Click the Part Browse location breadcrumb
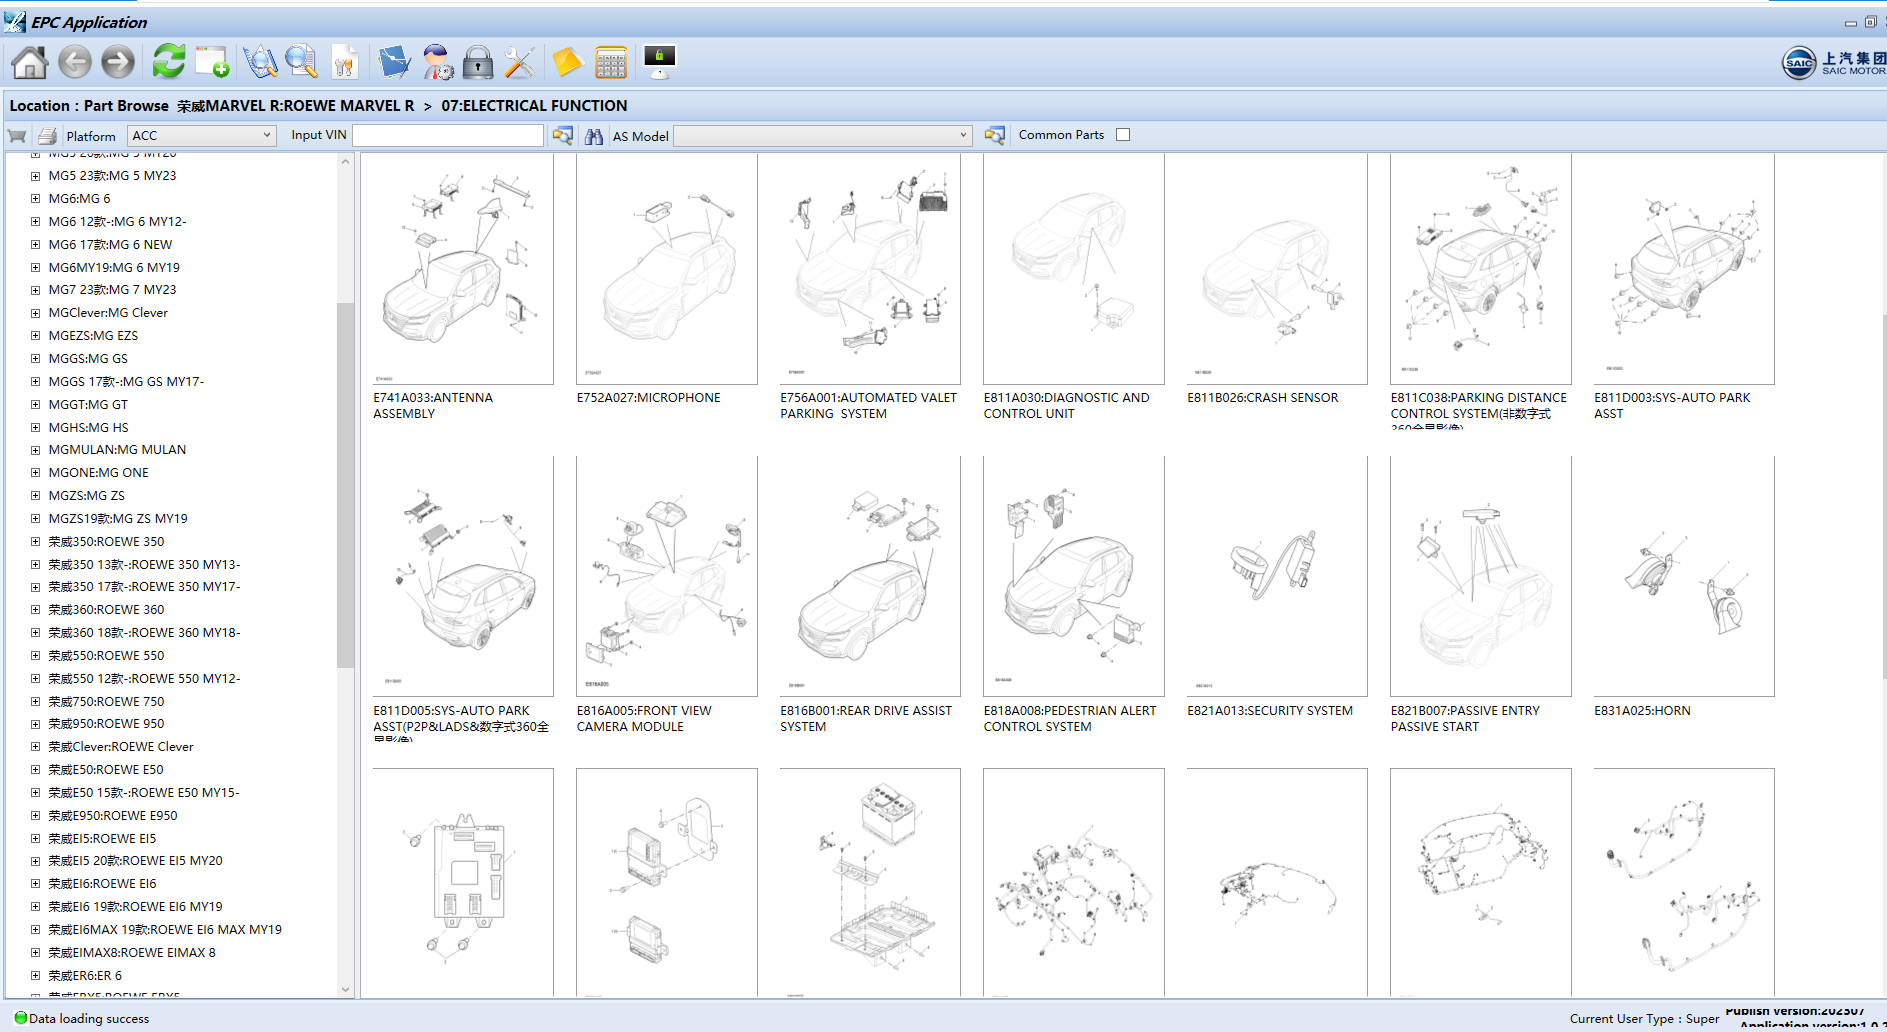The height and width of the screenshot is (1032, 1887). click(126, 105)
